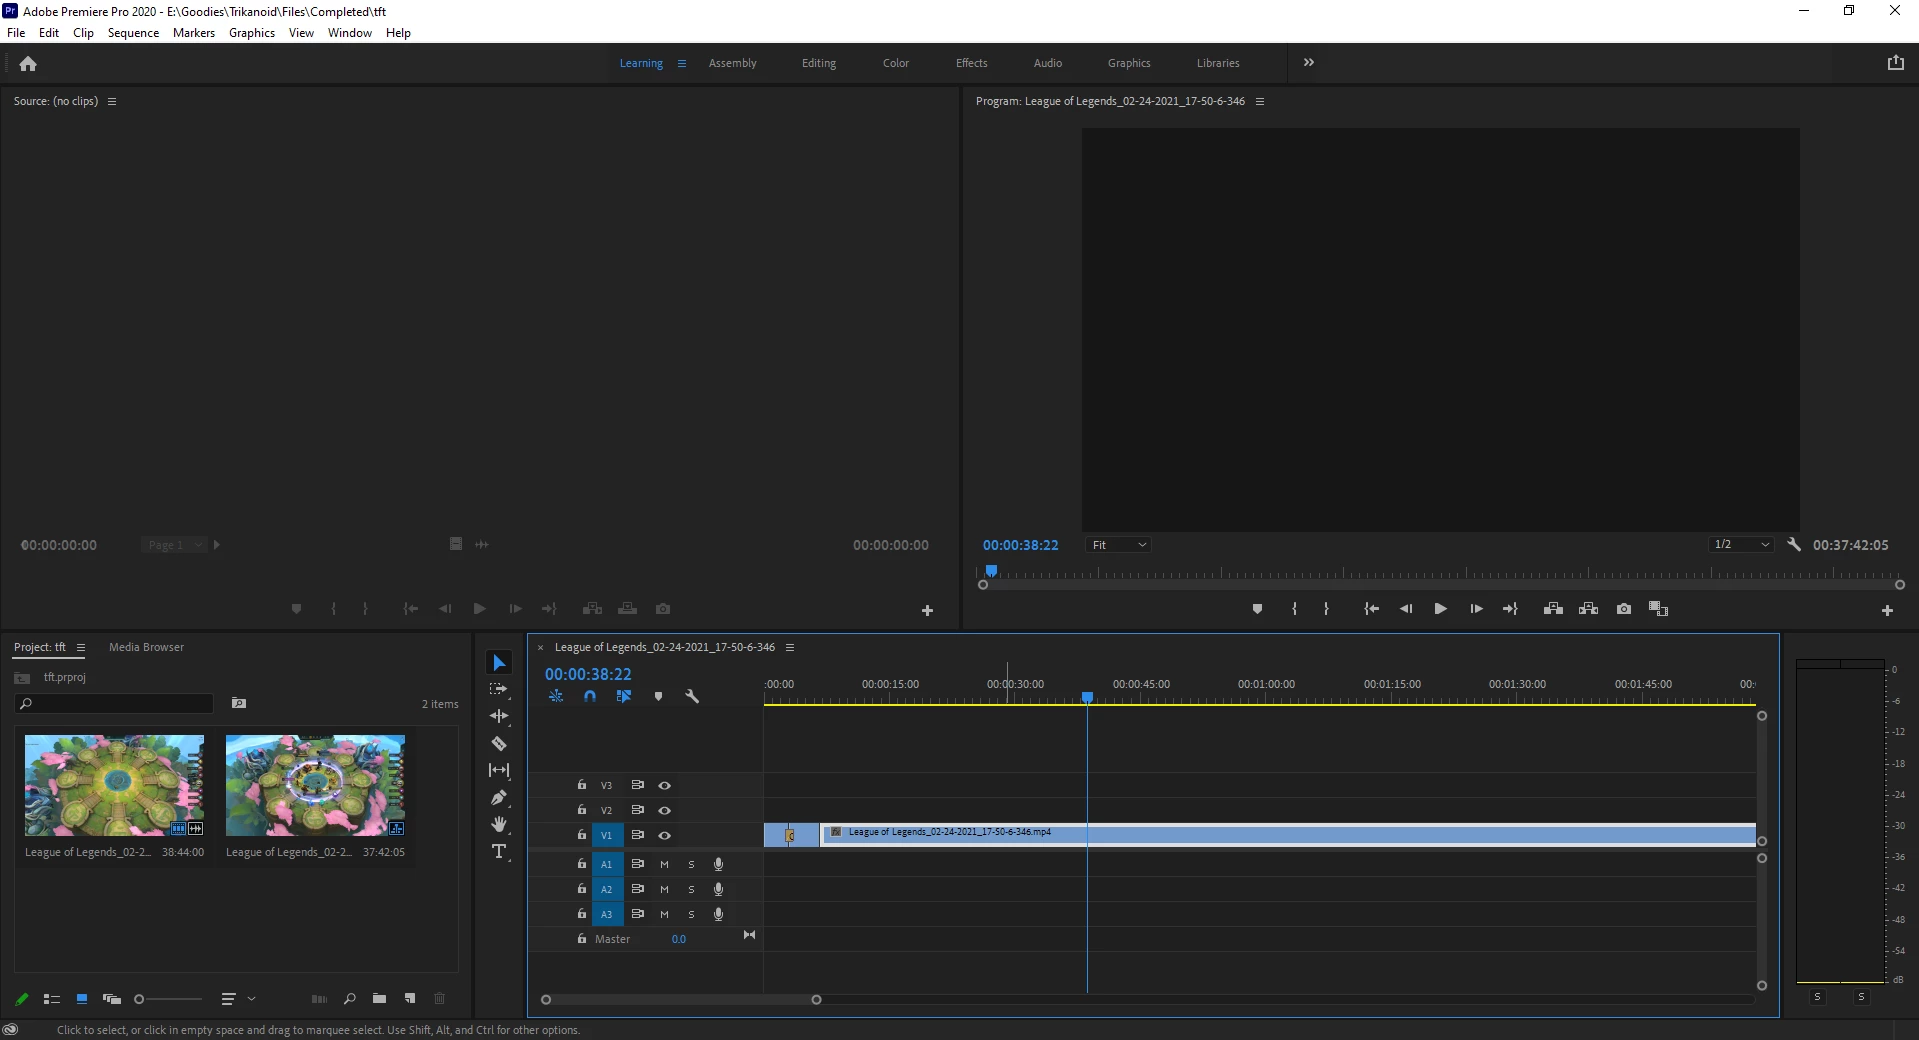Toggle track lock for V3
Viewport: 1919px width, 1040px height.
coord(581,785)
